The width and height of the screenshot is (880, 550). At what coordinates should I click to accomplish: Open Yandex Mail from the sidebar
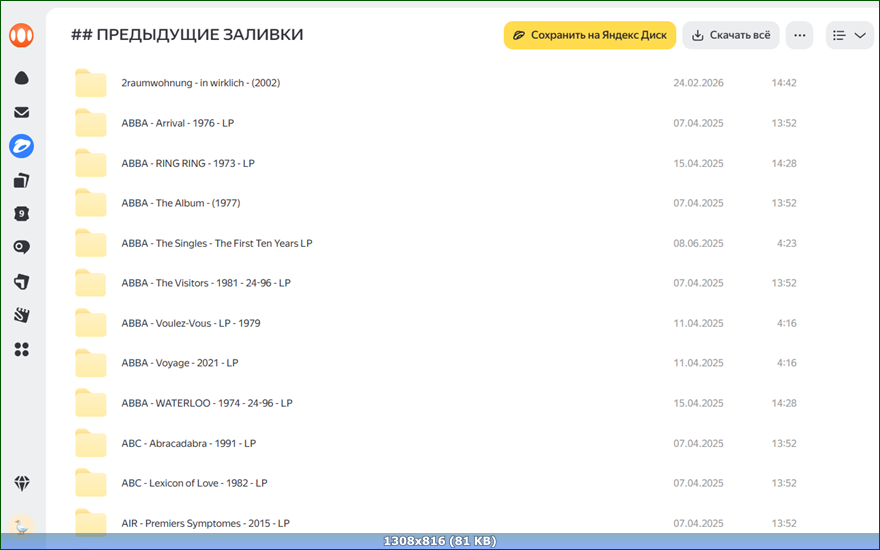[21, 112]
